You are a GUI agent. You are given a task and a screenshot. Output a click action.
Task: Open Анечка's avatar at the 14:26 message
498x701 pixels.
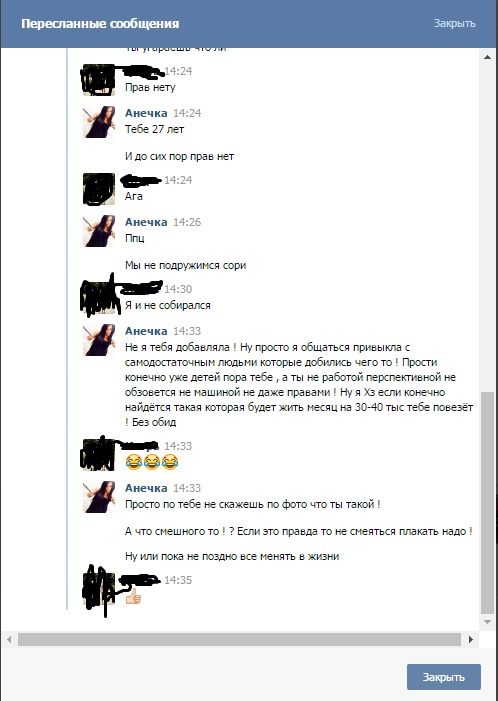pyautogui.click(x=99, y=231)
